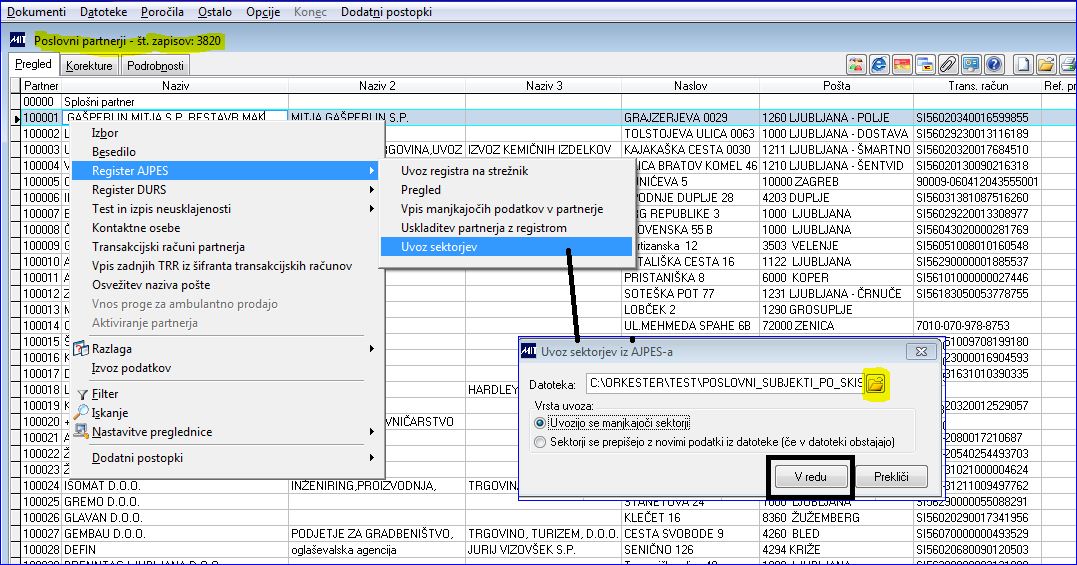Screen dimensions: 1077x565
Task: Confirm import with V redu button
Action: coord(810,476)
